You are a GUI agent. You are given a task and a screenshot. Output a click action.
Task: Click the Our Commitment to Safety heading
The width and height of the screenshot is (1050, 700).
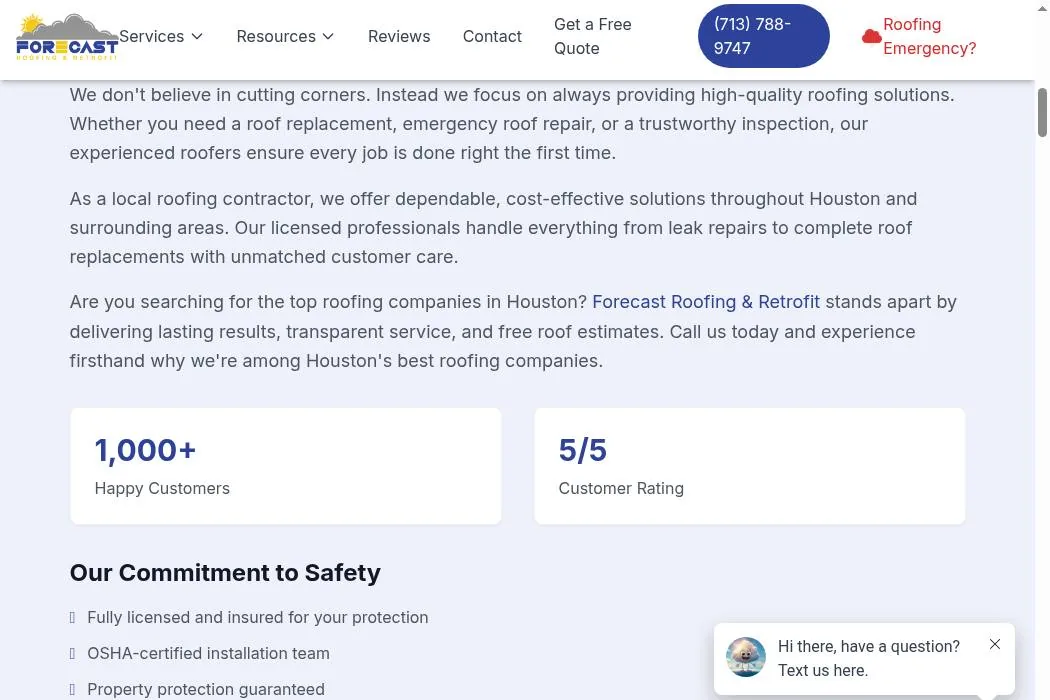point(225,573)
